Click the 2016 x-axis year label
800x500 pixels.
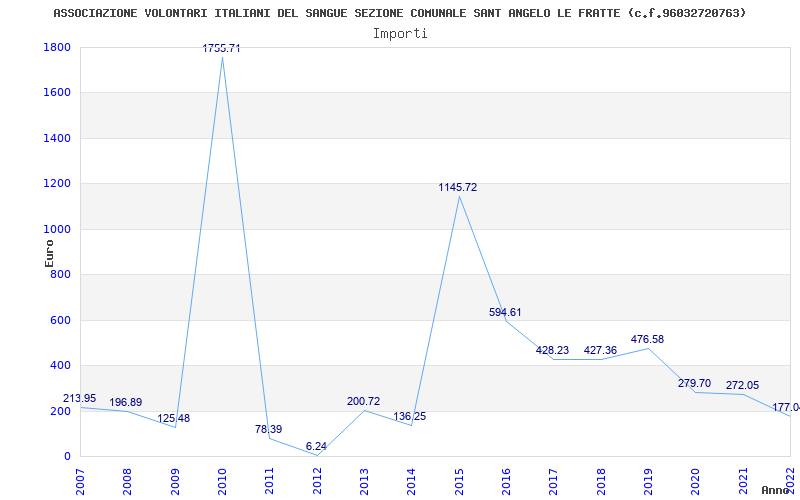506,481
